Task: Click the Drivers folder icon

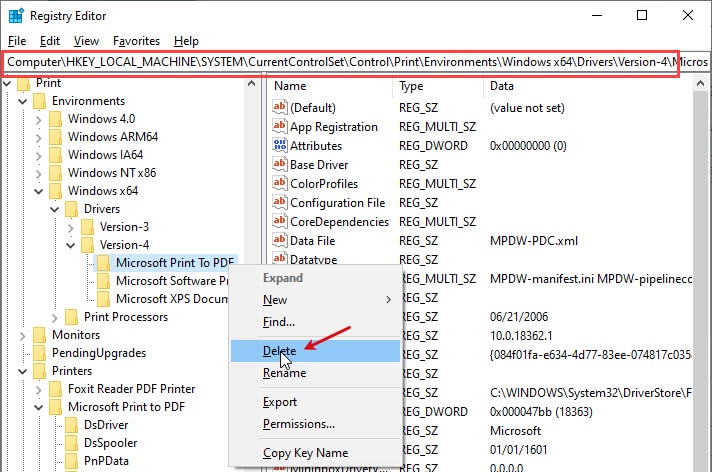Action: (x=71, y=209)
